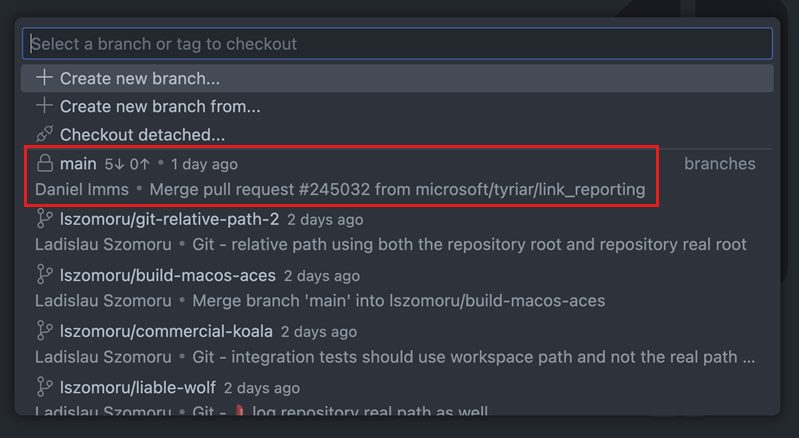This screenshot has height=438, width=799.
Task: Click the lock icon next to main
Action: [x=44, y=163]
